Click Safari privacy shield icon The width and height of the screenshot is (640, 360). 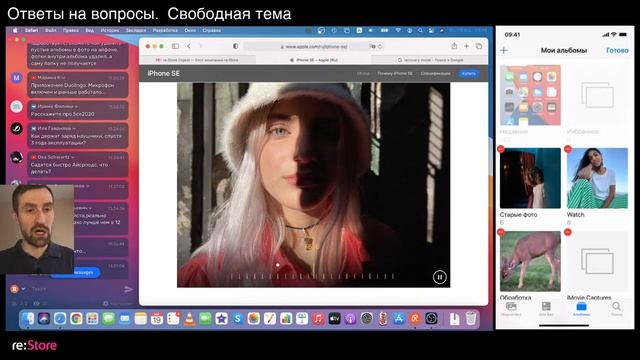[x=236, y=46]
